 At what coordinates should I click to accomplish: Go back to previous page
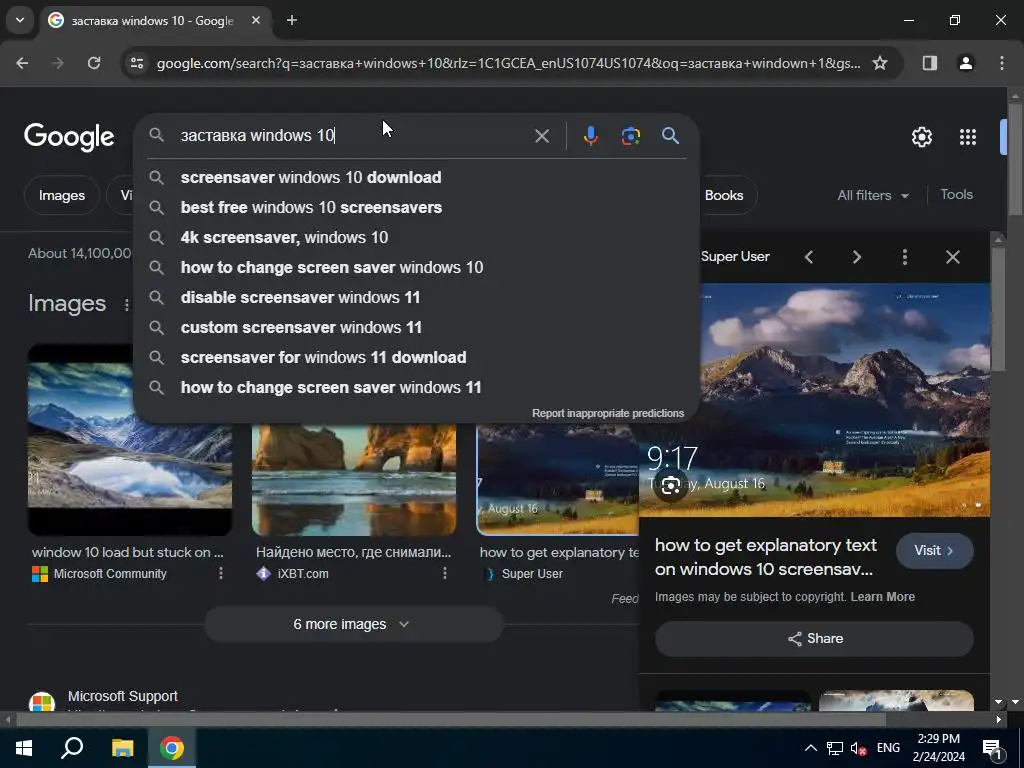pos(22,63)
